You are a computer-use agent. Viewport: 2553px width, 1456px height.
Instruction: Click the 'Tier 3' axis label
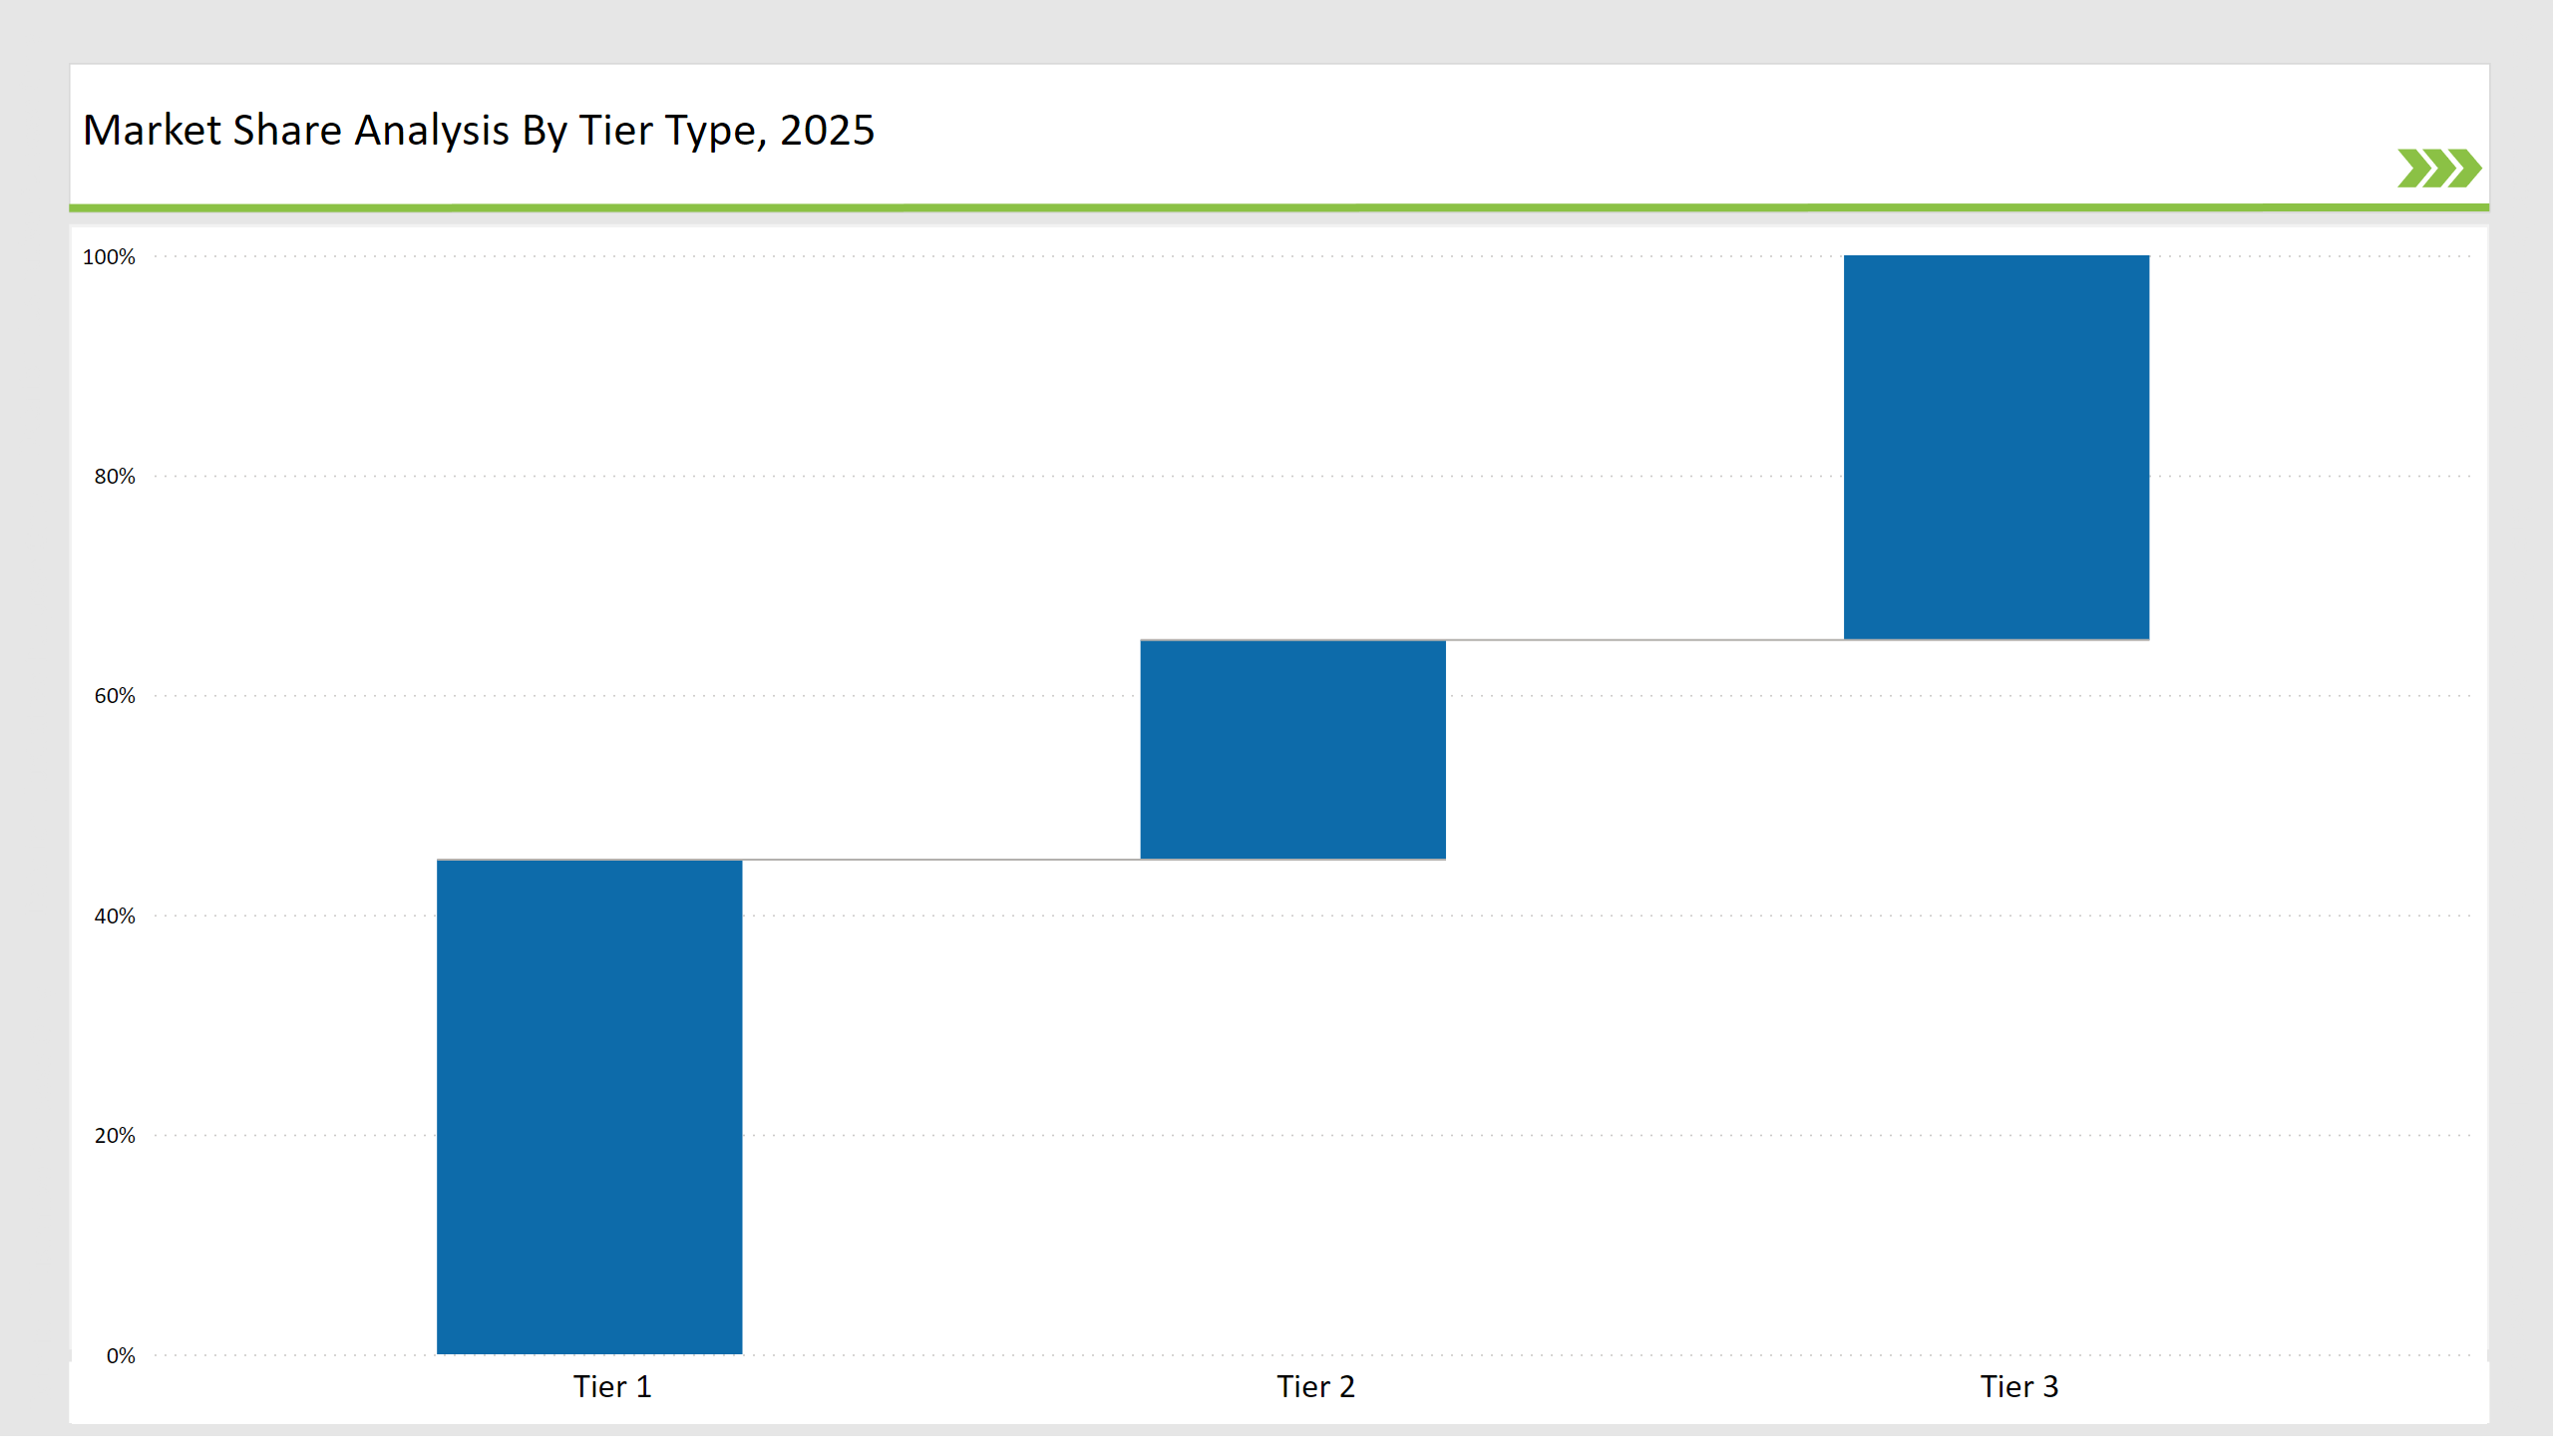click(2019, 1387)
